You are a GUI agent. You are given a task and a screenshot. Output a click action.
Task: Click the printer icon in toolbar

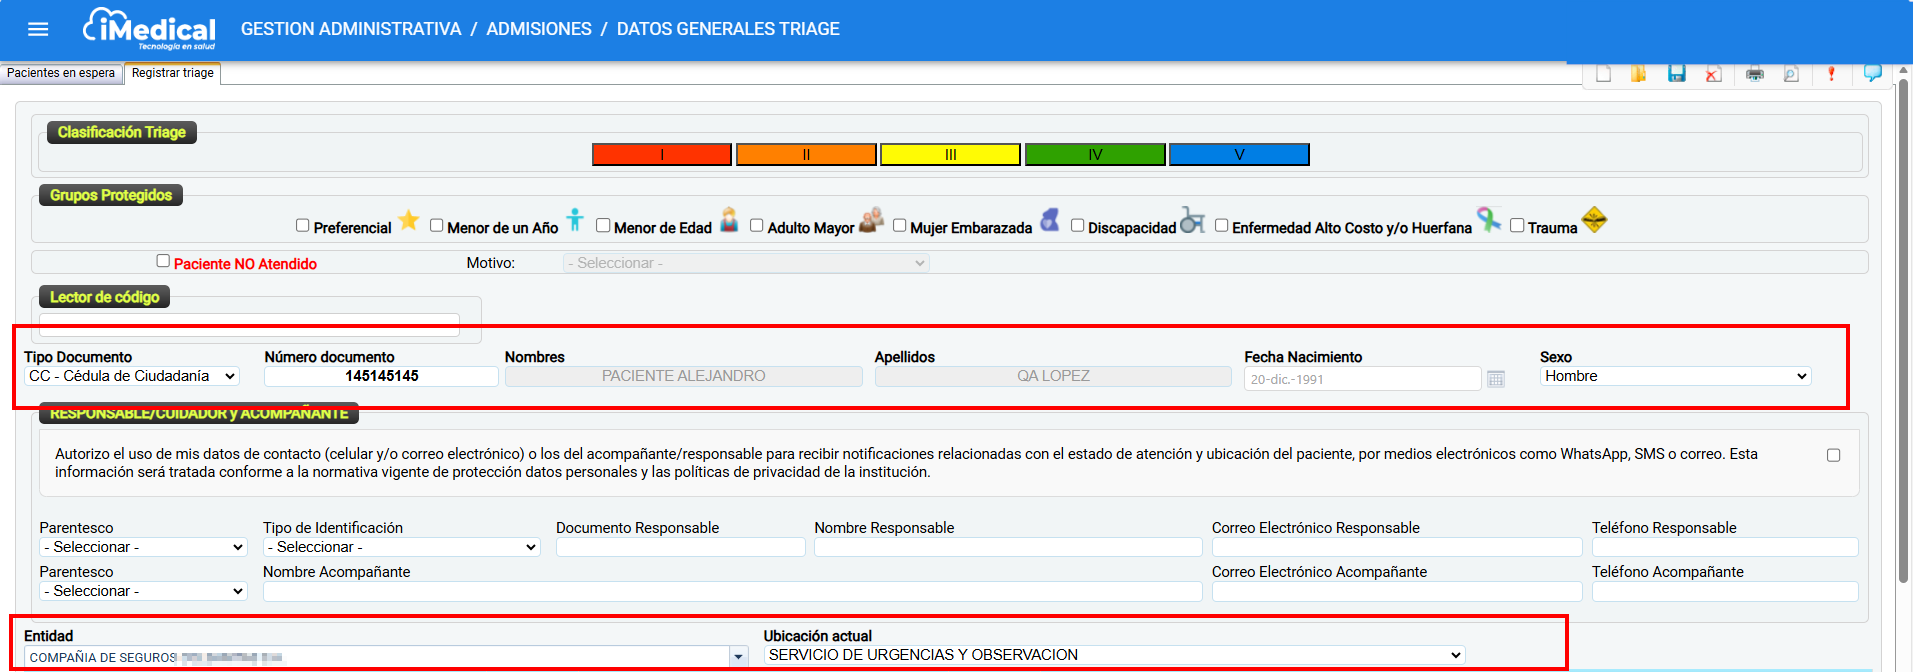pos(1755,74)
